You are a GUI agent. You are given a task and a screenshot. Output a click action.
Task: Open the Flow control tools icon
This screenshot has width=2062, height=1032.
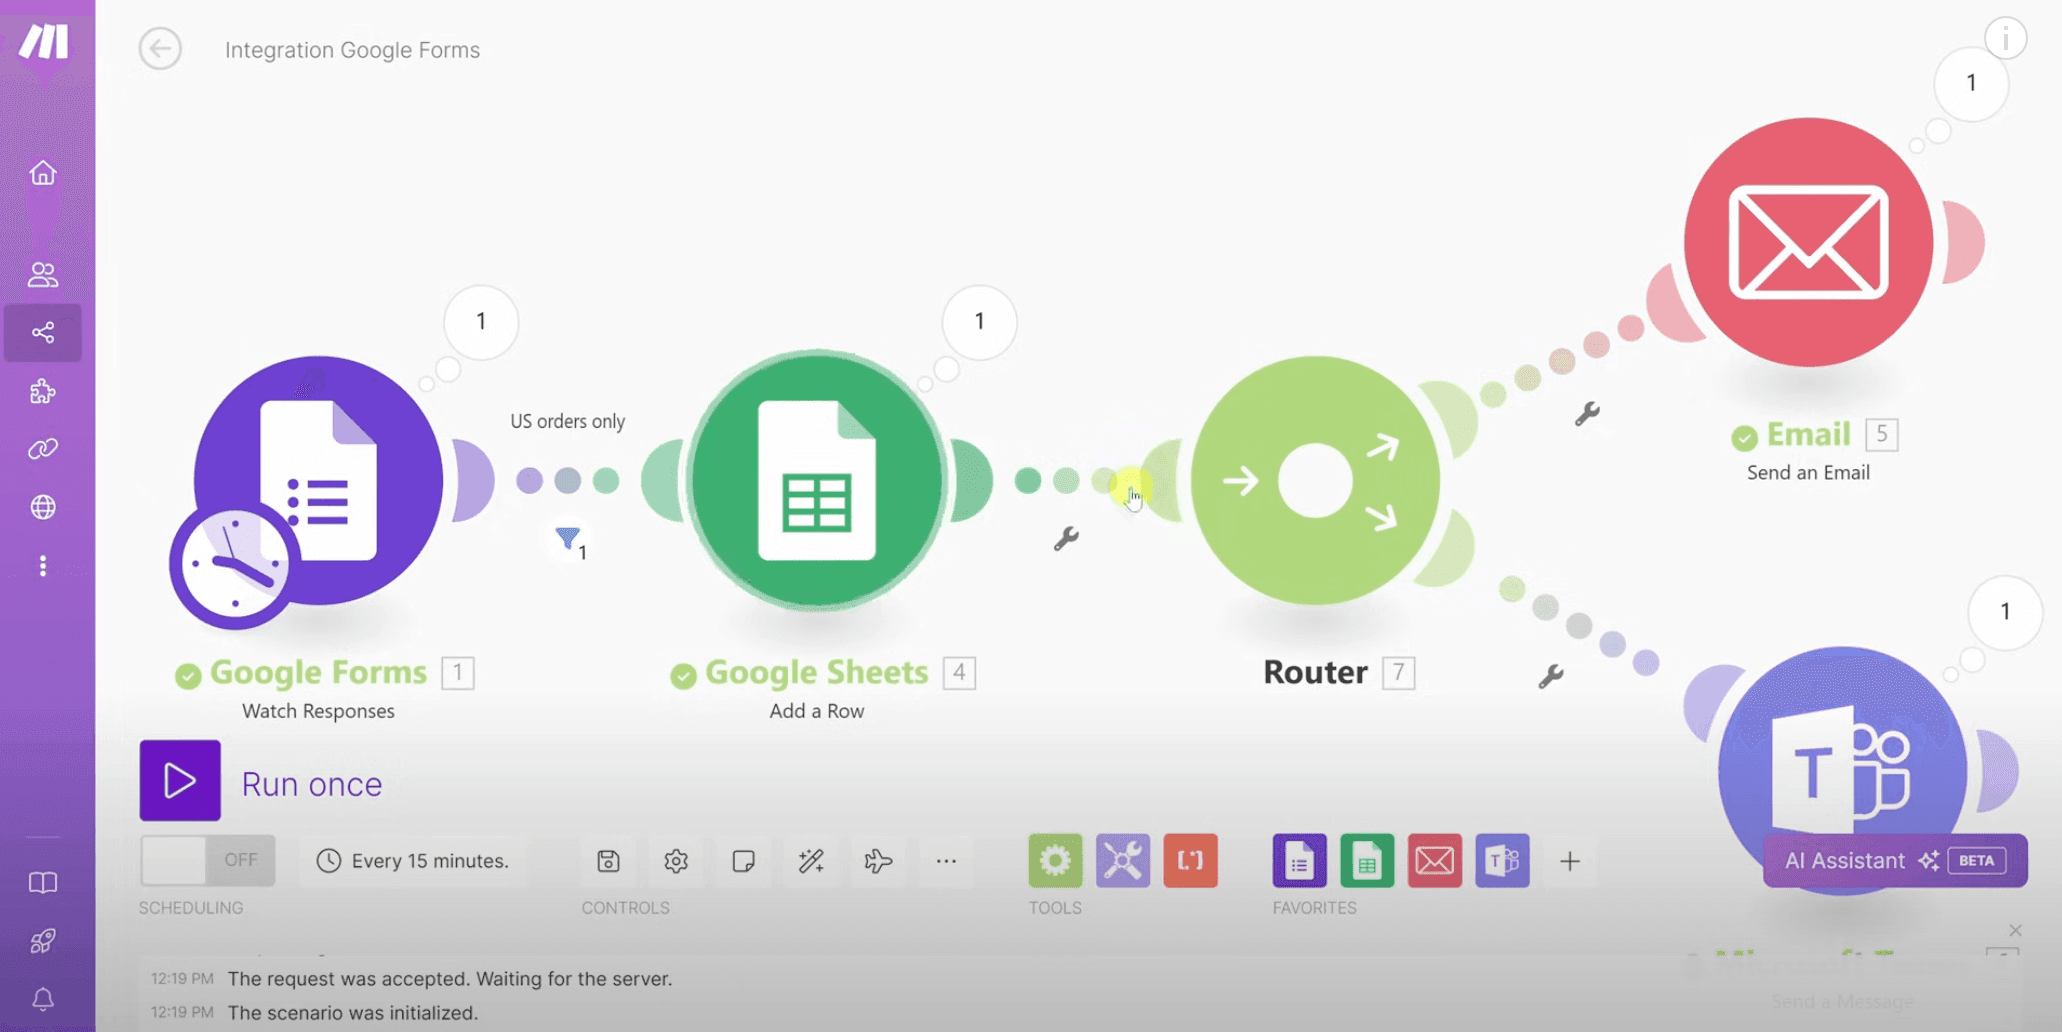point(1055,861)
